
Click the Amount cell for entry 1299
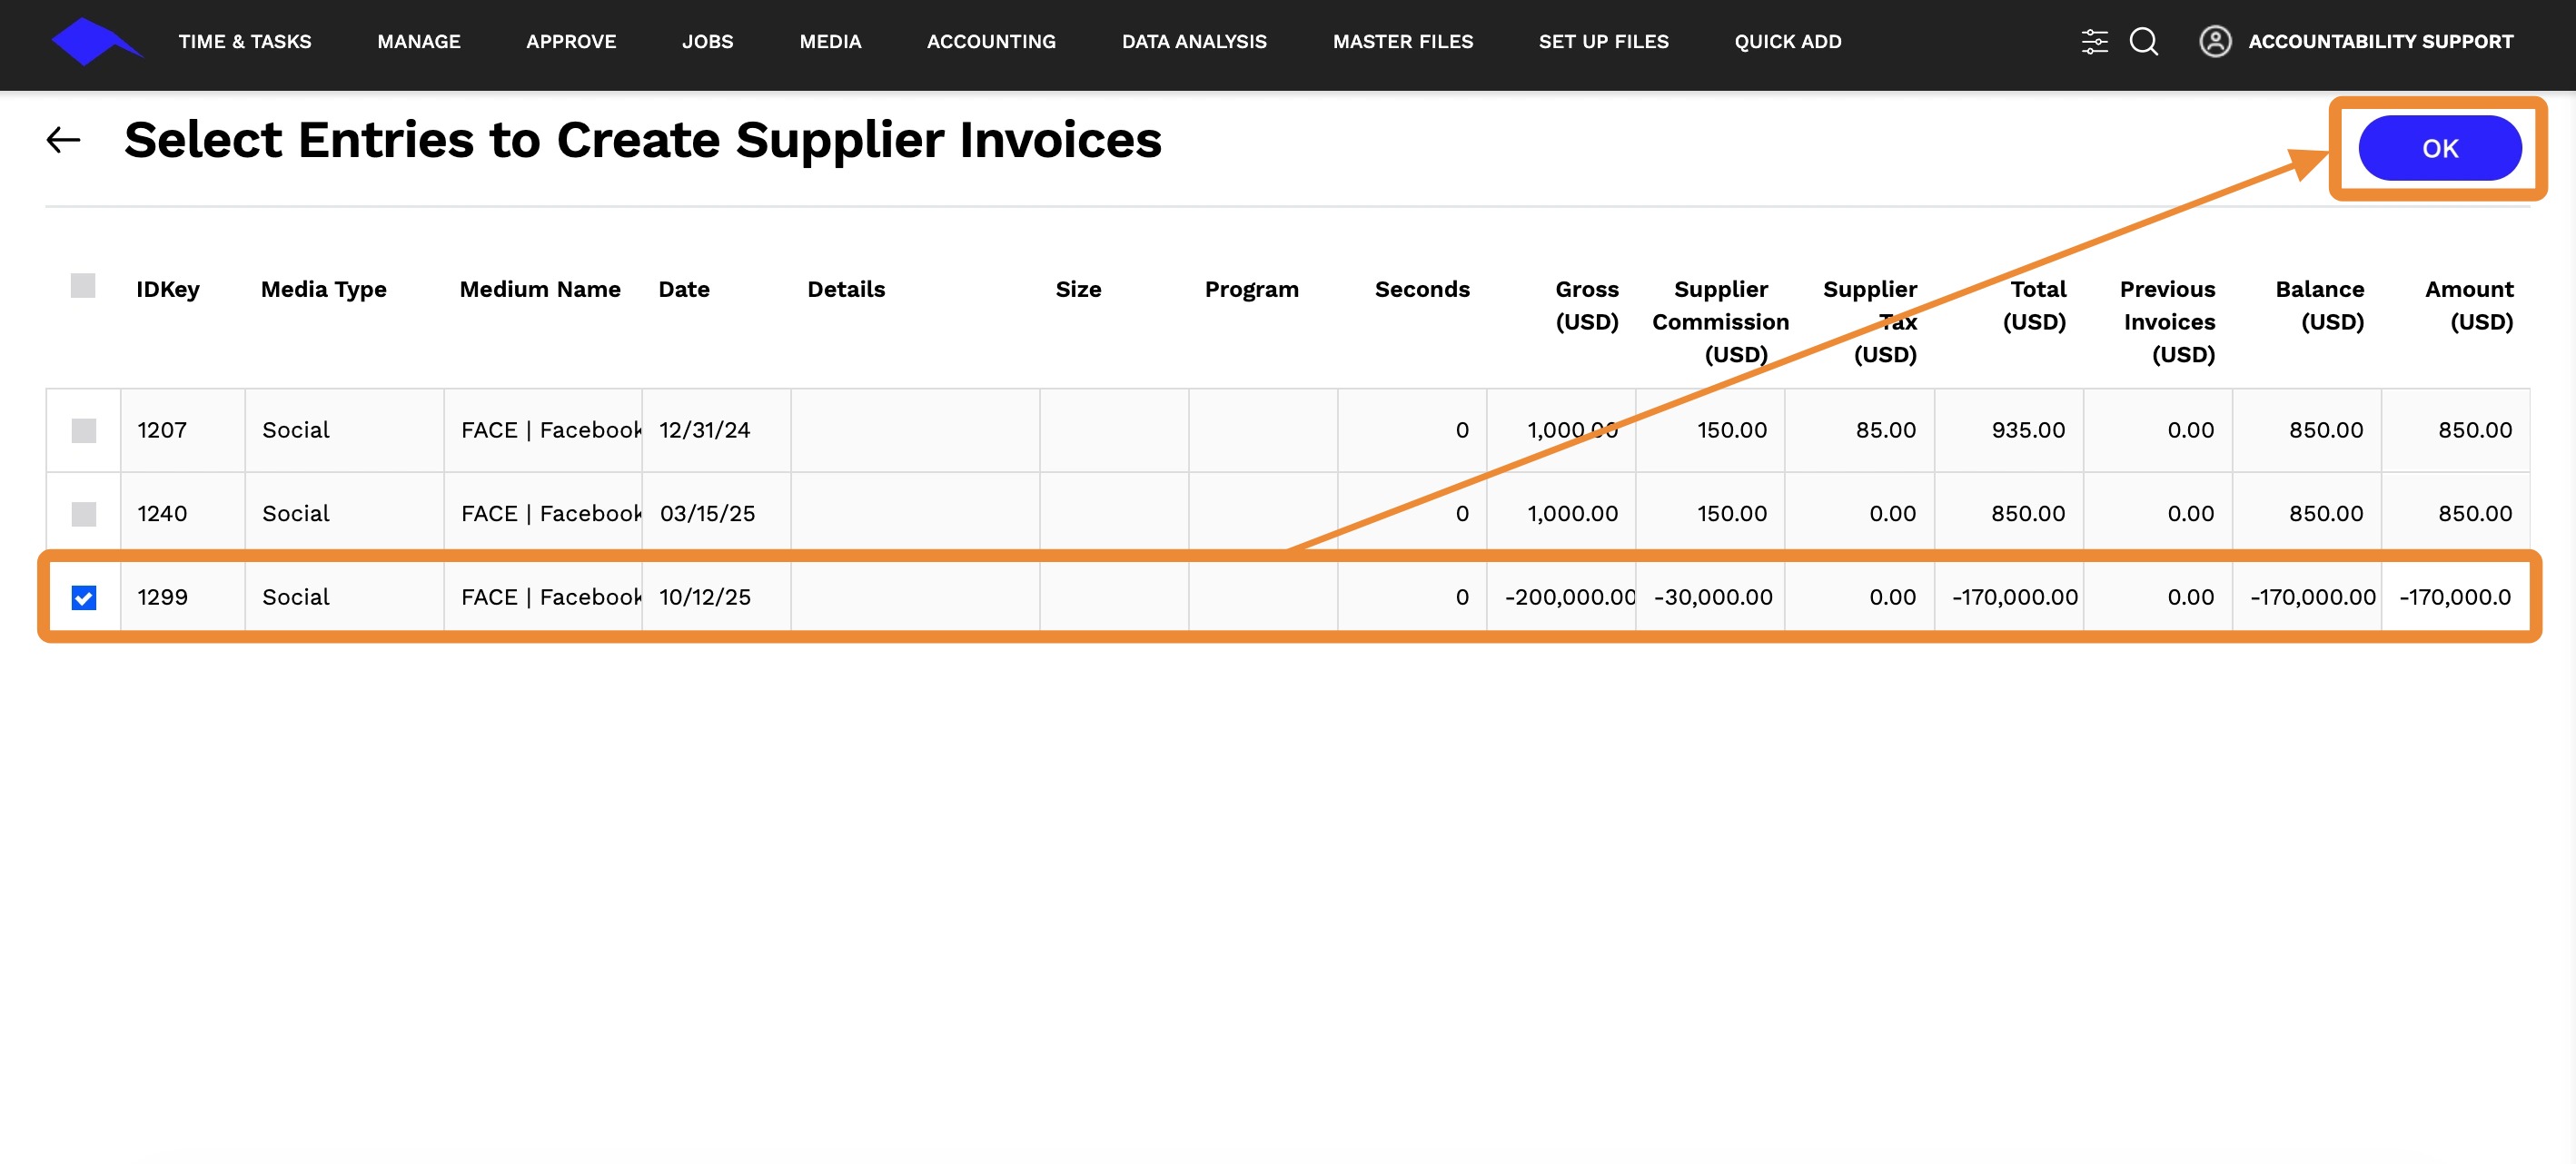pyautogui.click(x=2454, y=598)
